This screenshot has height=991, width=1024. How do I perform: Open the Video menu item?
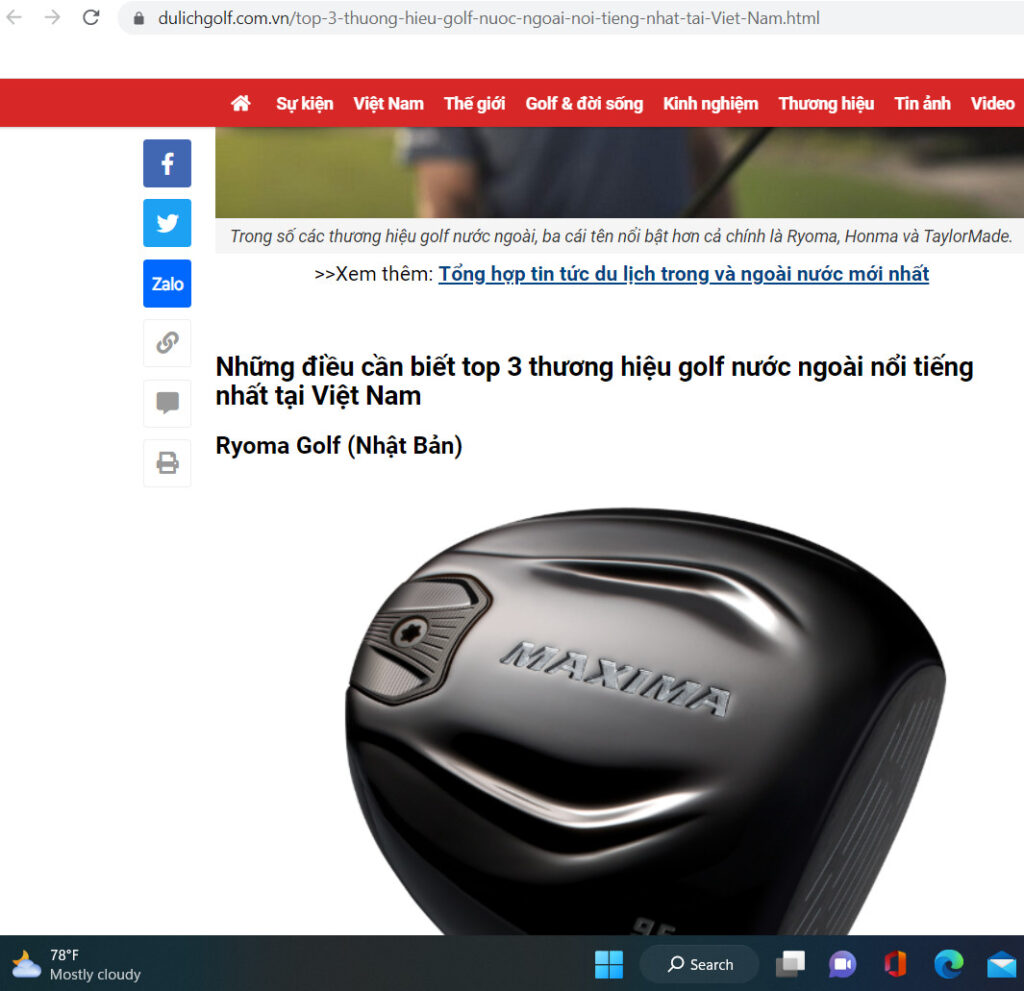[992, 104]
